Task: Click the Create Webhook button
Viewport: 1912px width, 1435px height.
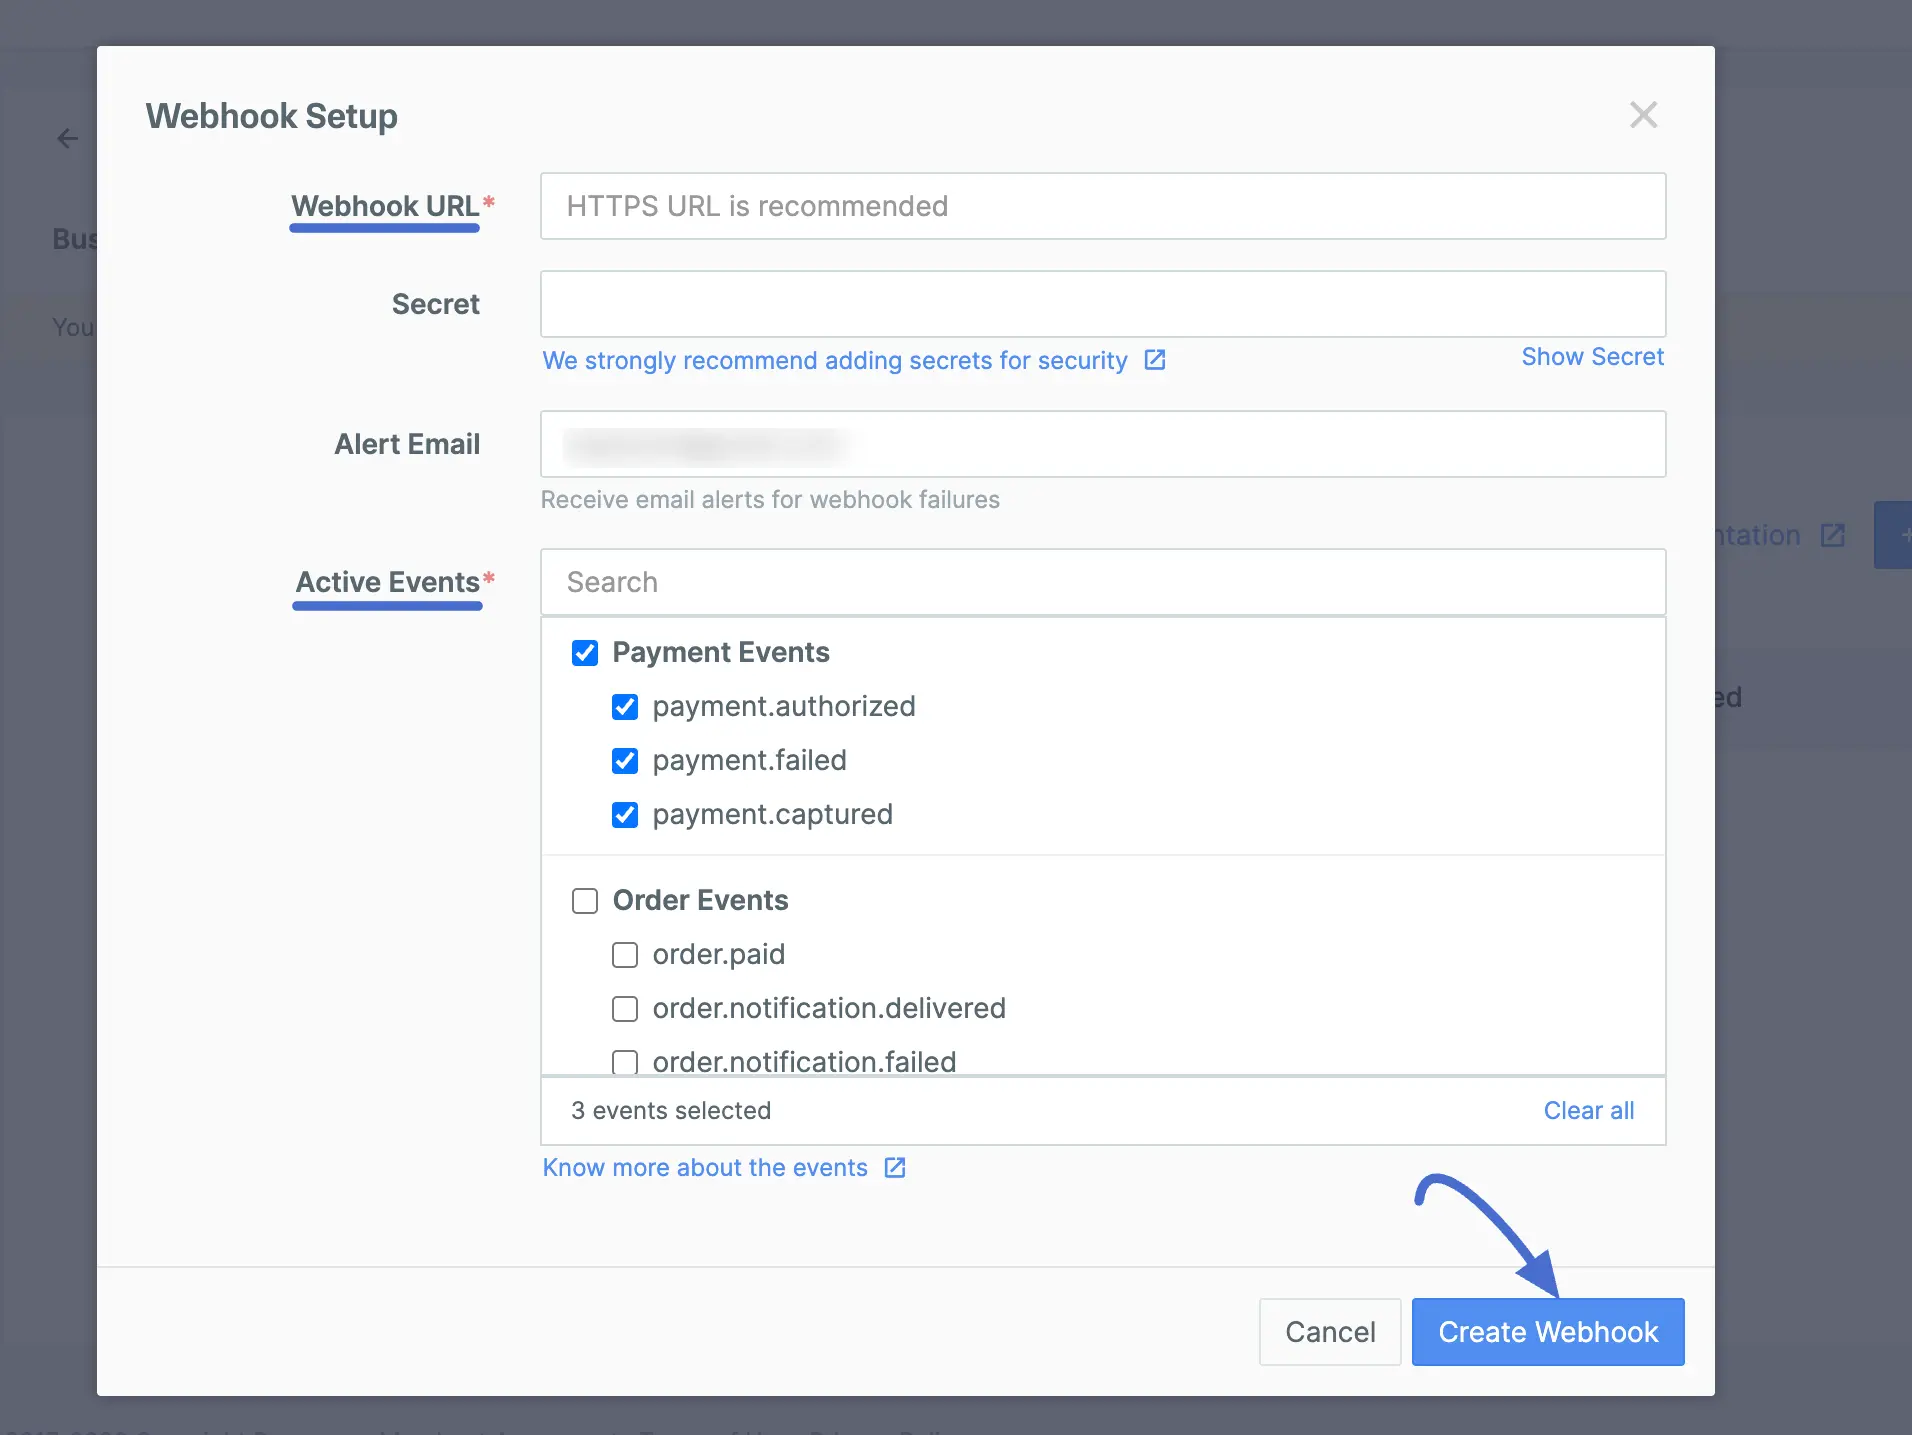Action: coord(1546,1331)
